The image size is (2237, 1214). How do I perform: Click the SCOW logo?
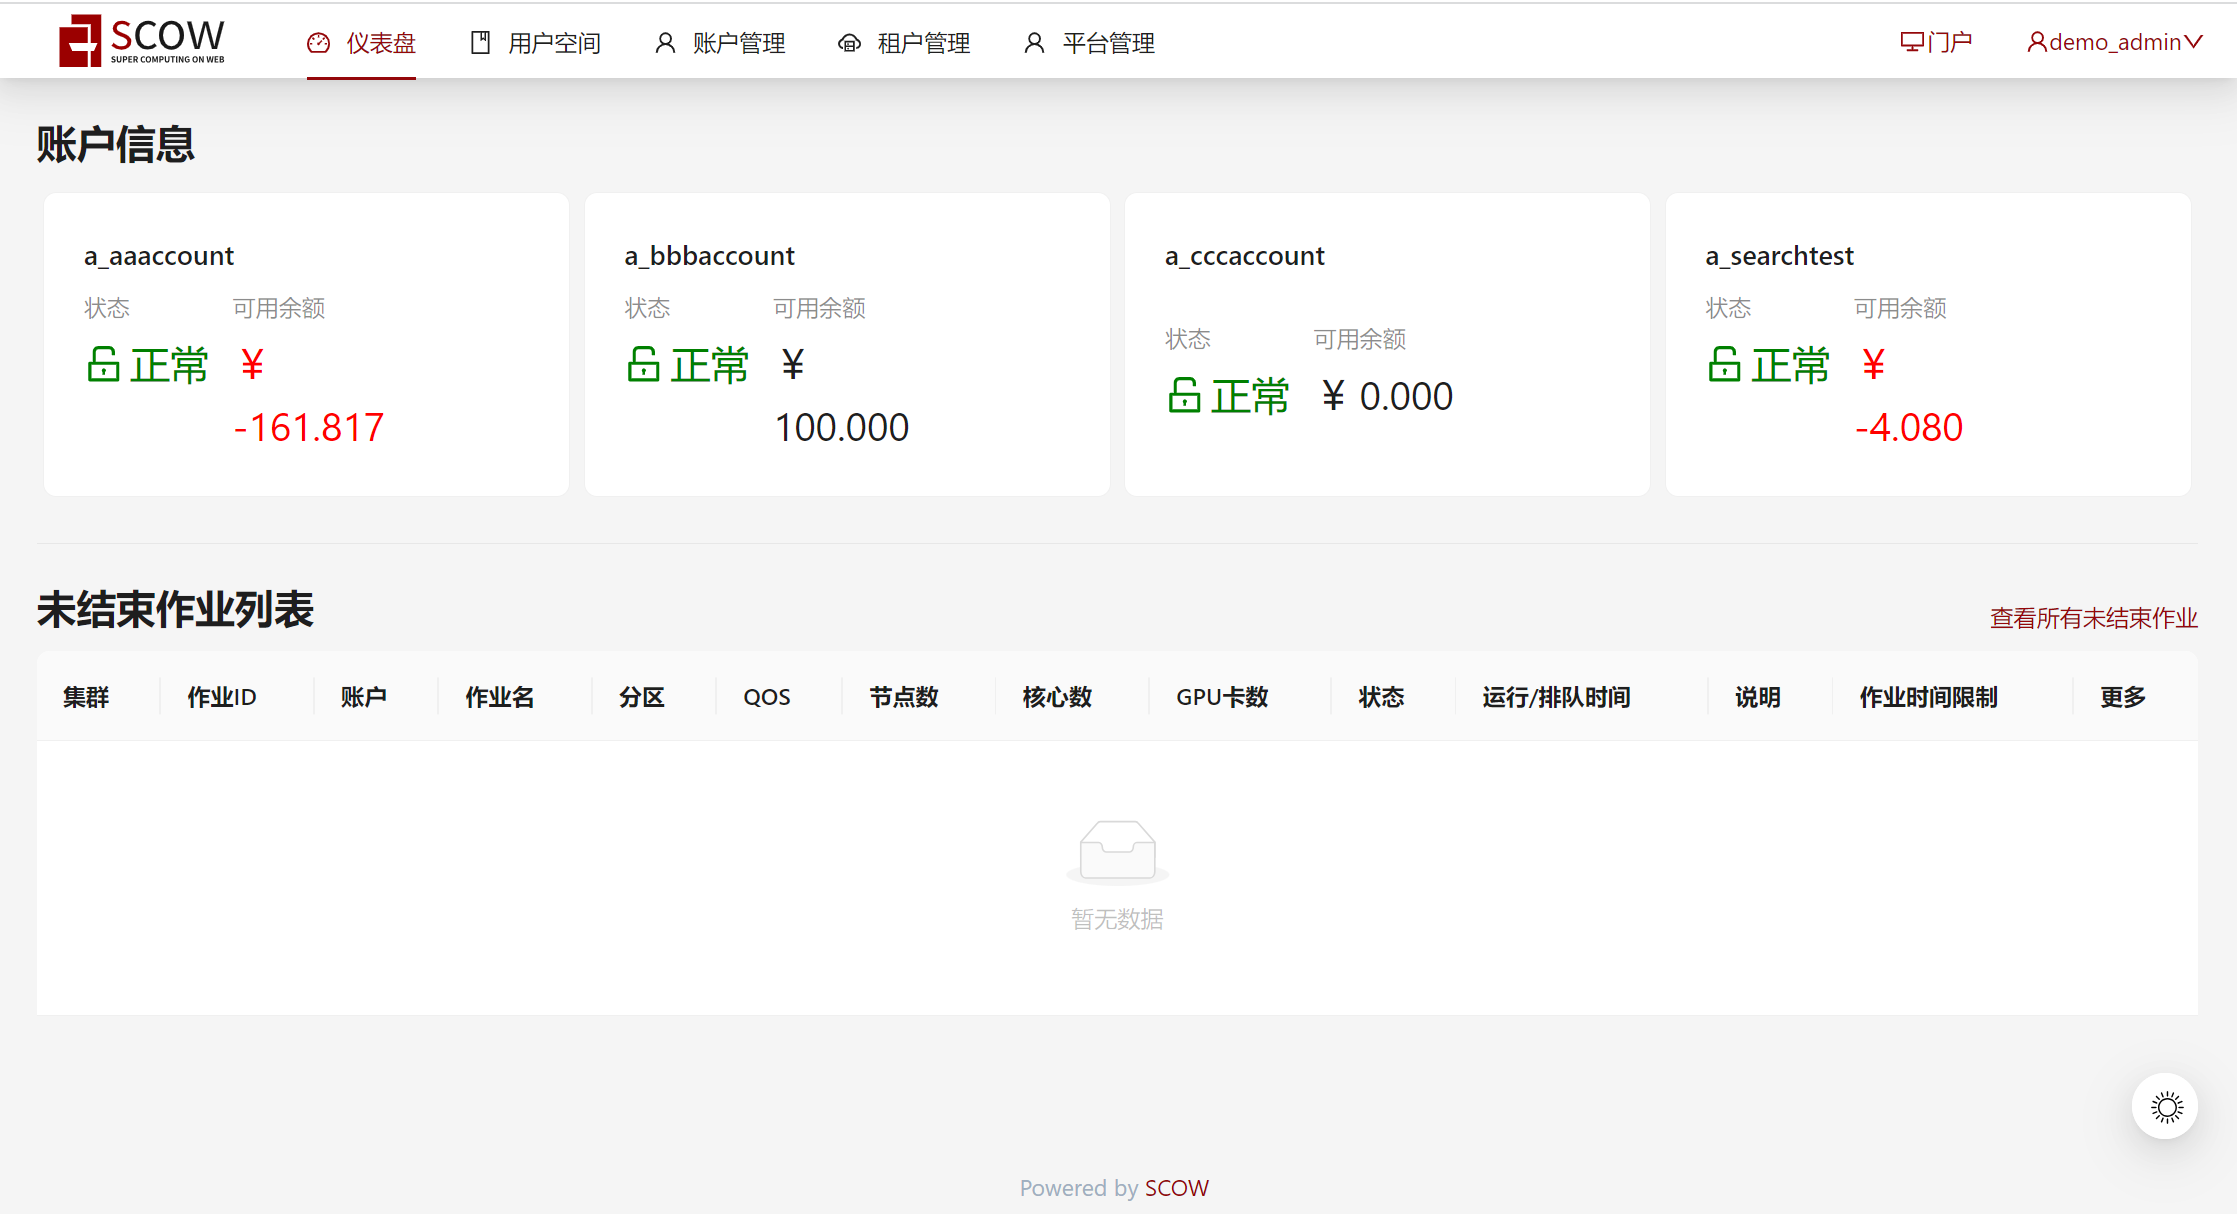click(x=142, y=41)
